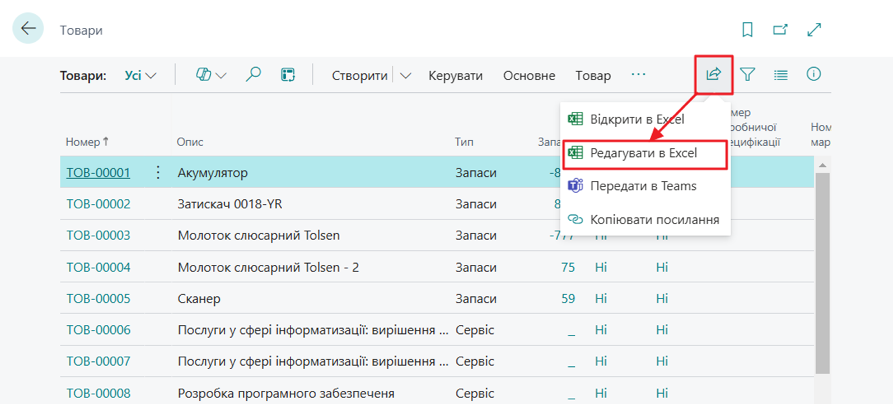The height and width of the screenshot is (404, 893).
Task: Click the vertical scrollbar of the list
Action: (x=823, y=280)
